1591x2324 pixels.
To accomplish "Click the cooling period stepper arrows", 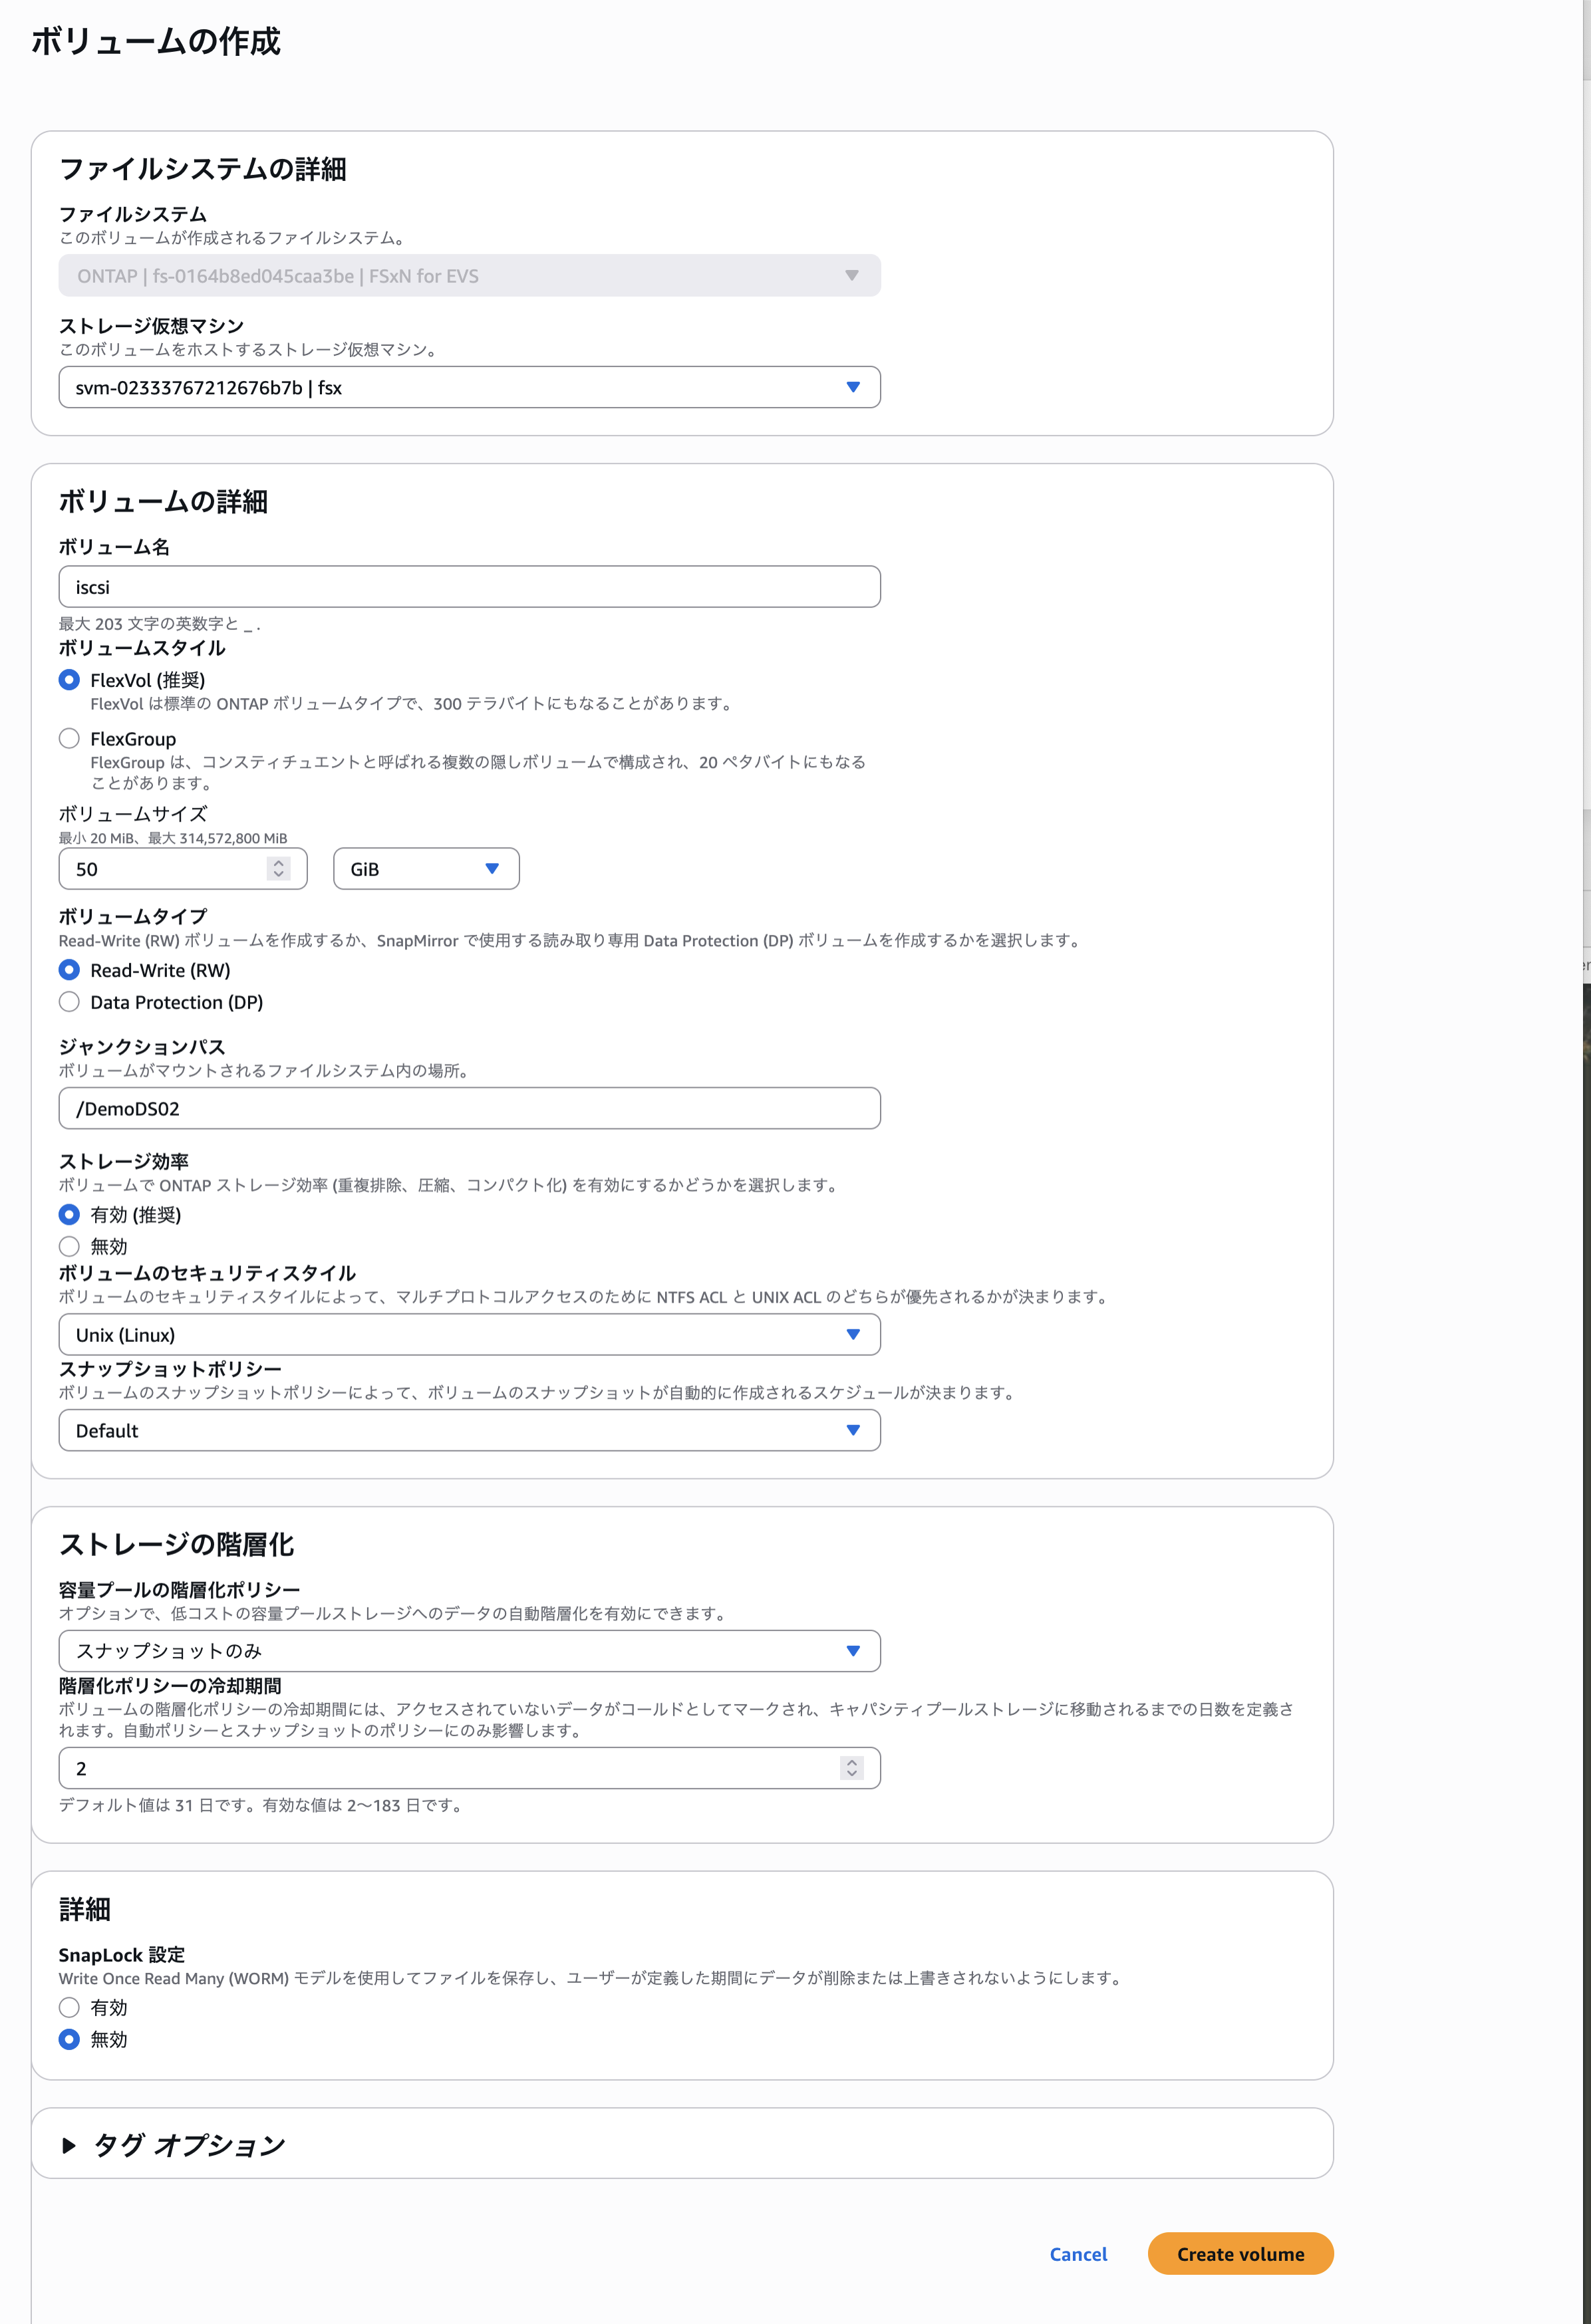I will click(x=851, y=1768).
